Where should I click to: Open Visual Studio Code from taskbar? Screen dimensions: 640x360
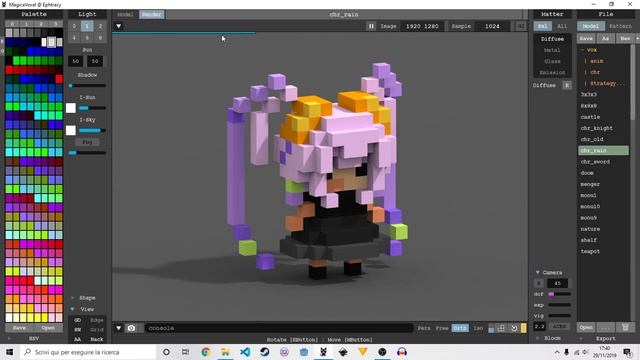(x=245, y=352)
